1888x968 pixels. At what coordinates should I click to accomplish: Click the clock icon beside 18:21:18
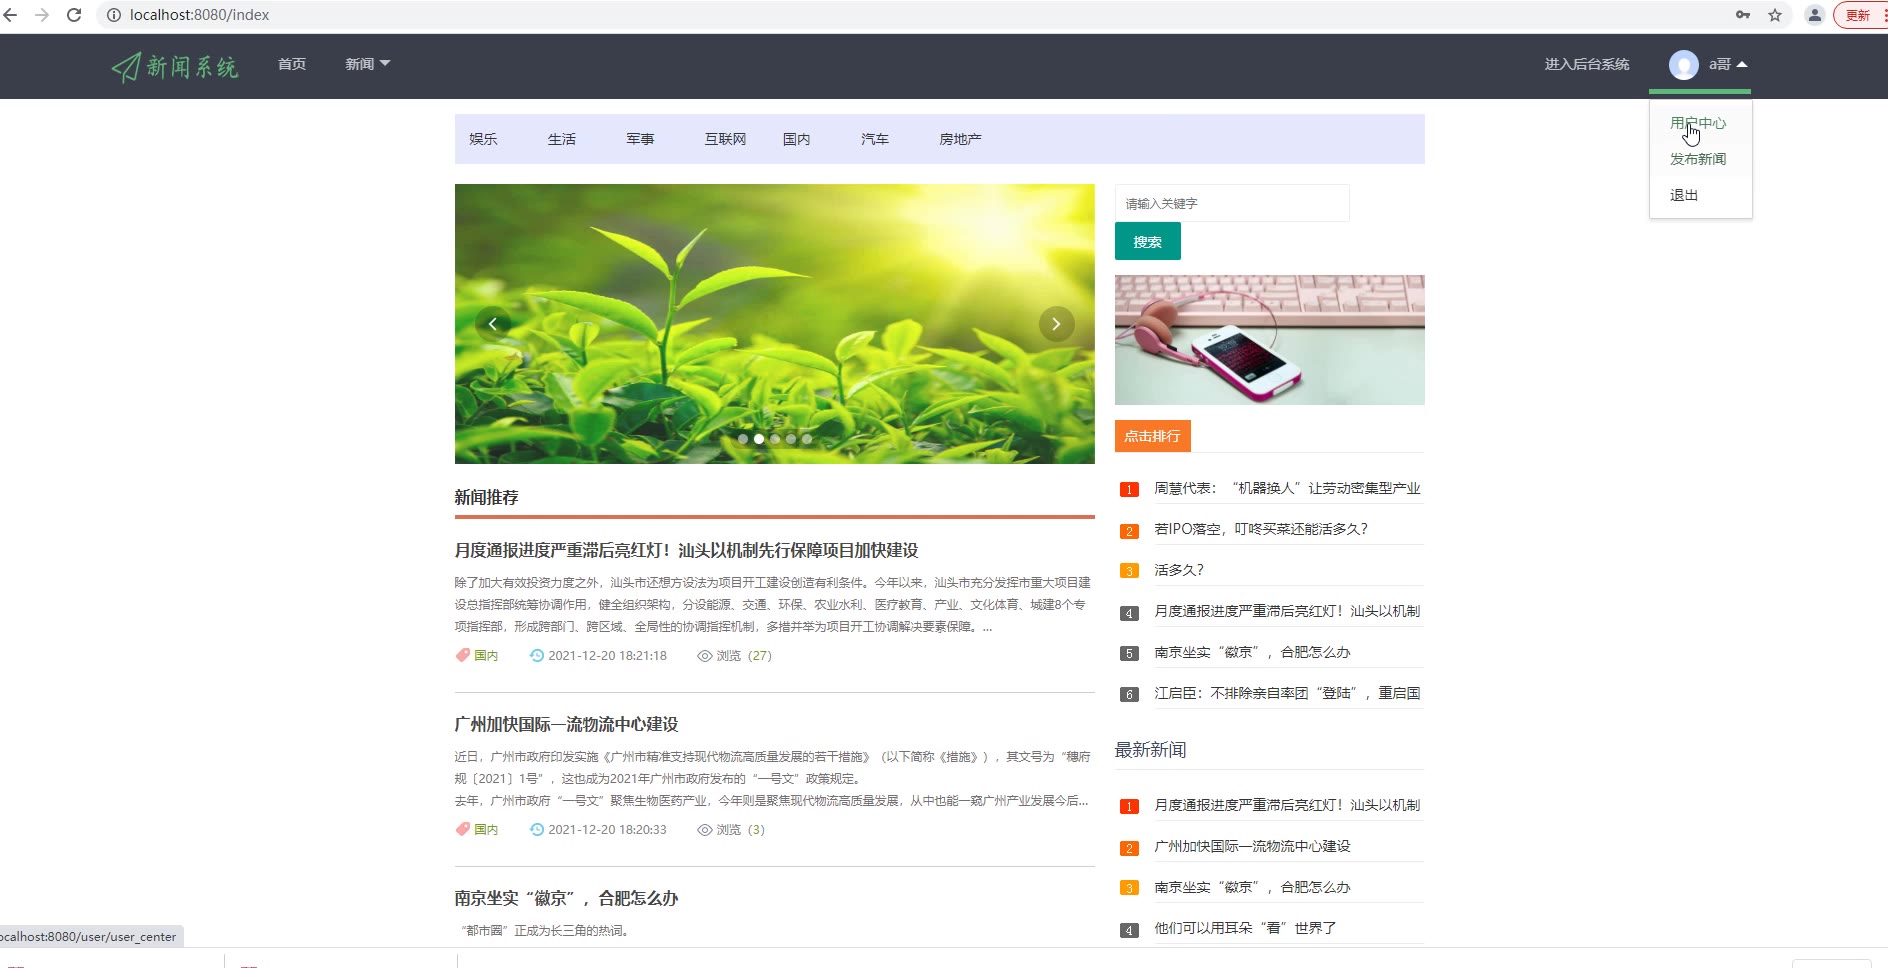tap(537, 656)
